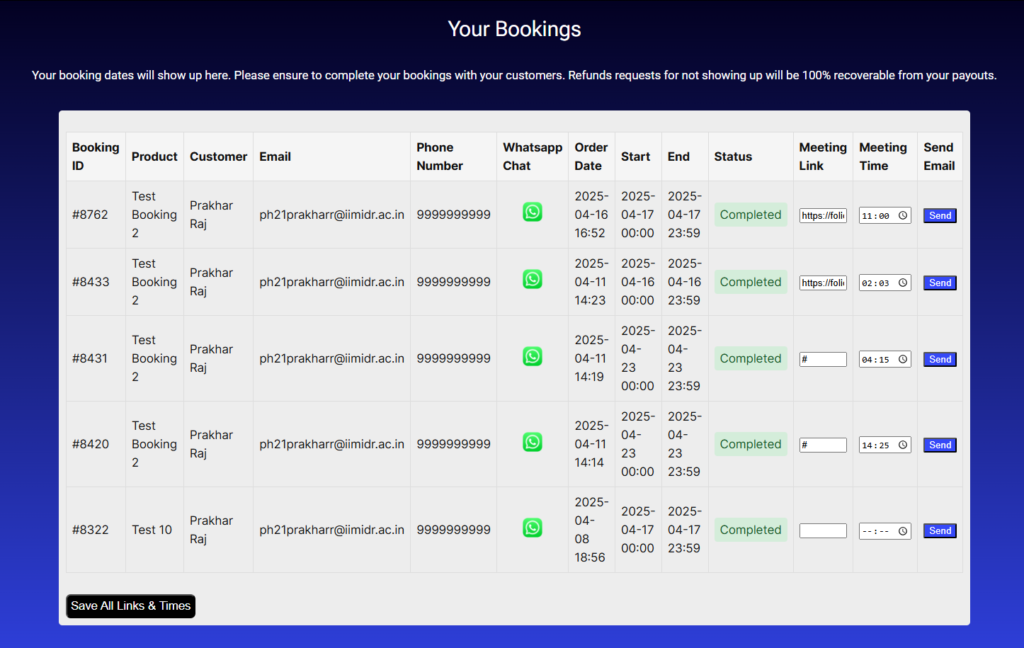Send email for booking #8433
1024x648 pixels.
click(940, 283)
